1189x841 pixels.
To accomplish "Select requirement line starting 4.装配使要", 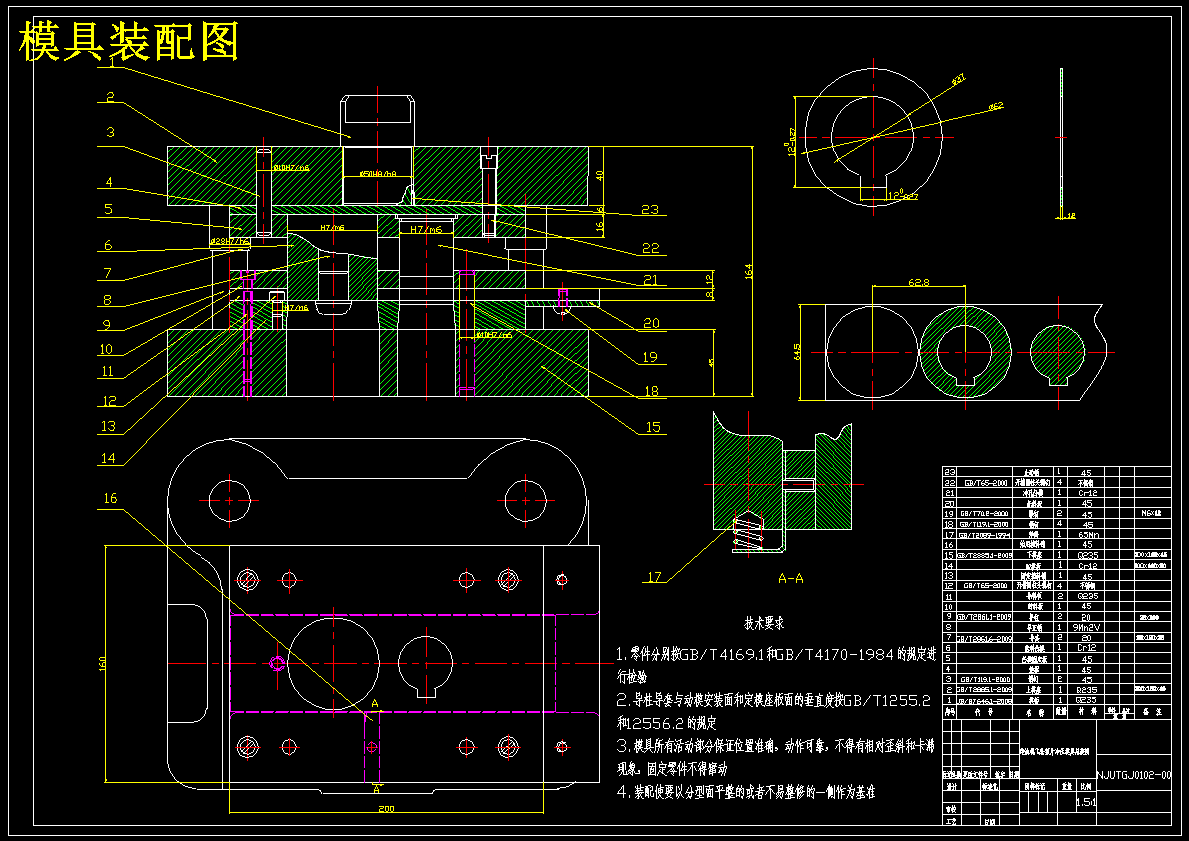I will coord(745,792).
